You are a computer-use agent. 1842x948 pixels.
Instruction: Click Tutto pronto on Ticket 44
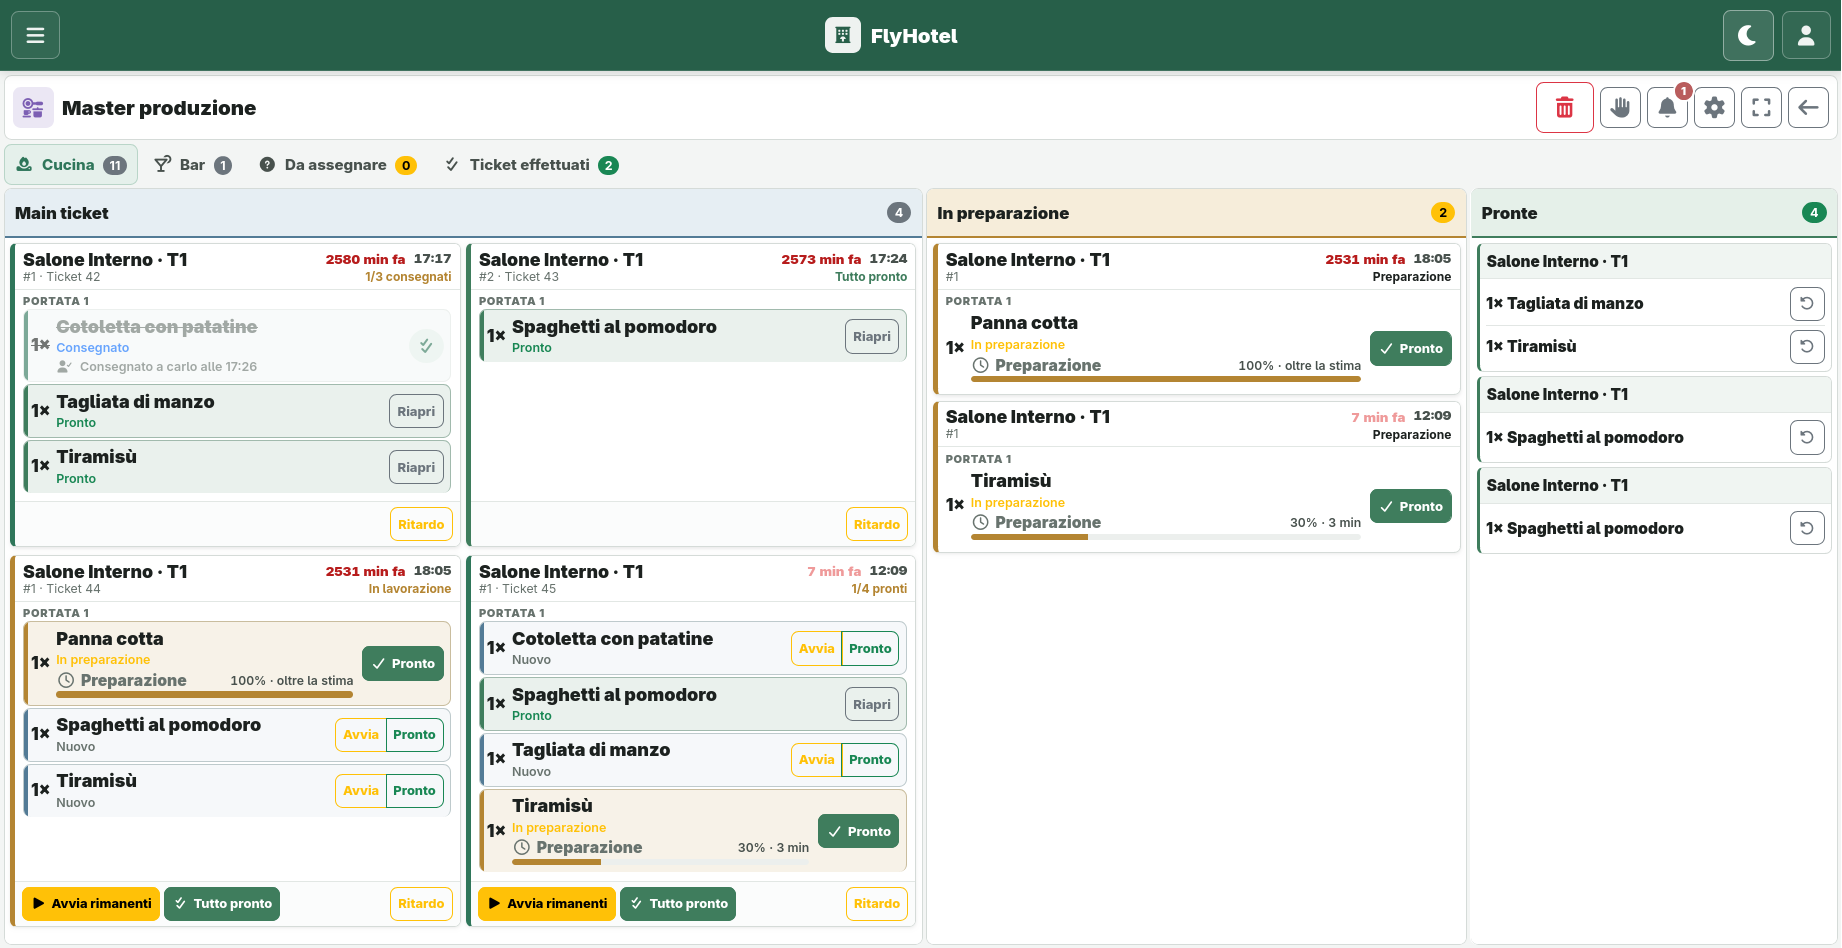point(222,903)
